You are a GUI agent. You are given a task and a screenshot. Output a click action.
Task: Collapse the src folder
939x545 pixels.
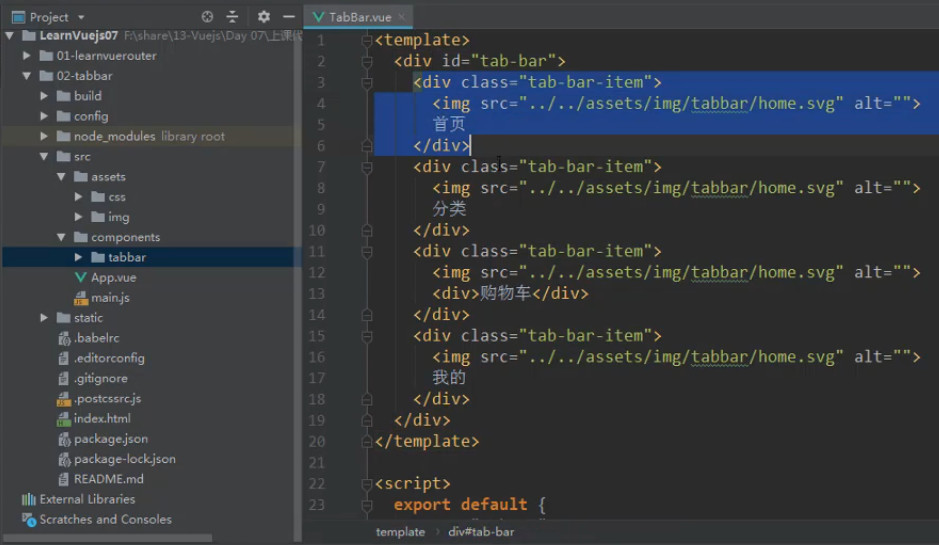(x=44, y=156)
